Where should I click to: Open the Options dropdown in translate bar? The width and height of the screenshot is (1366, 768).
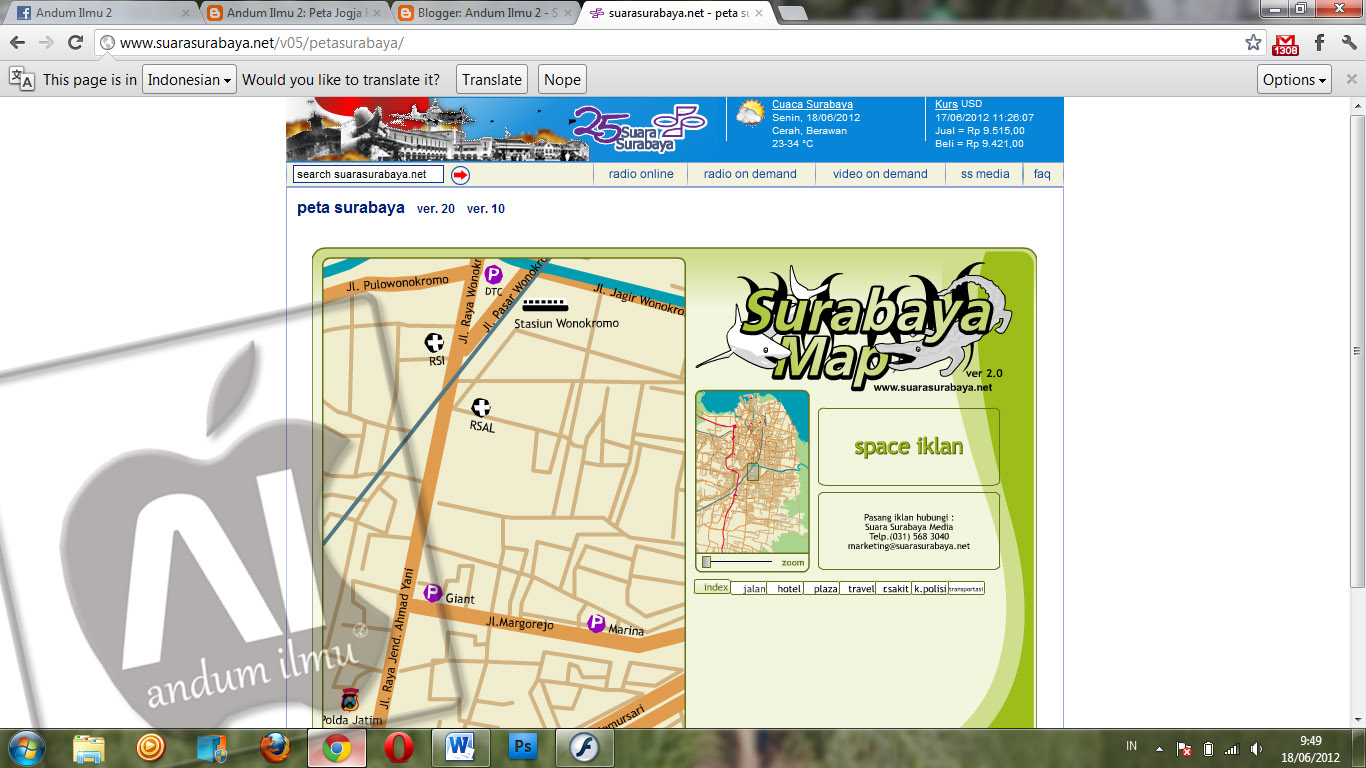1294,79
